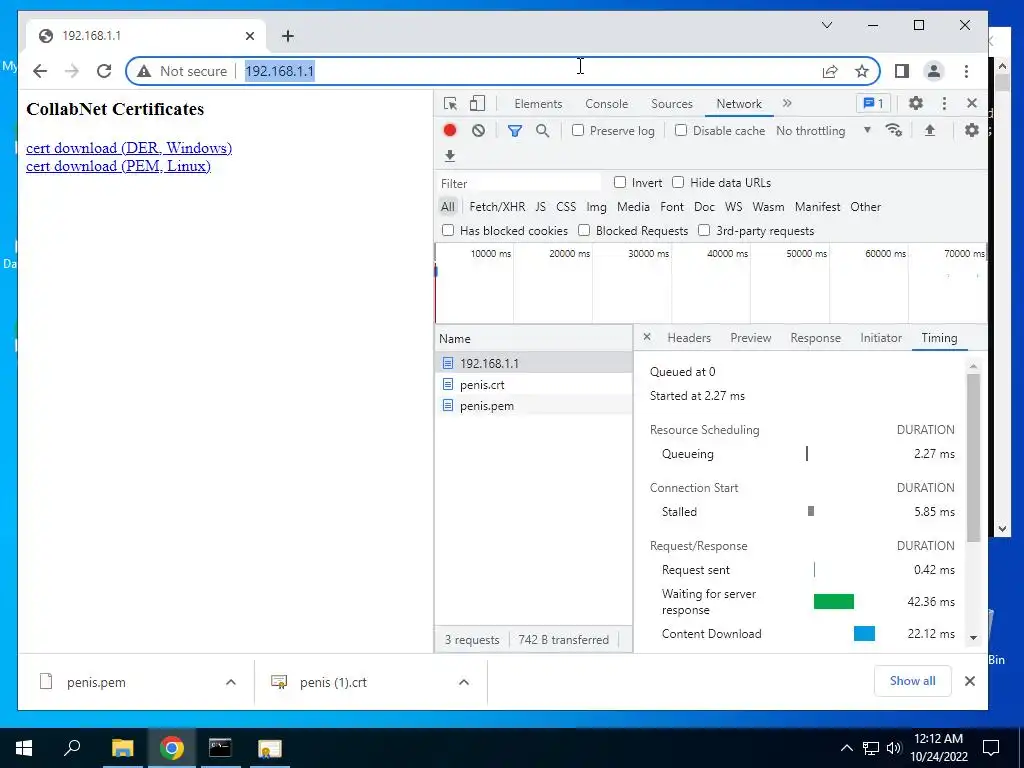
Task: Close the DevTools panel
Action: pyautogui.click(x=972, y=103)
